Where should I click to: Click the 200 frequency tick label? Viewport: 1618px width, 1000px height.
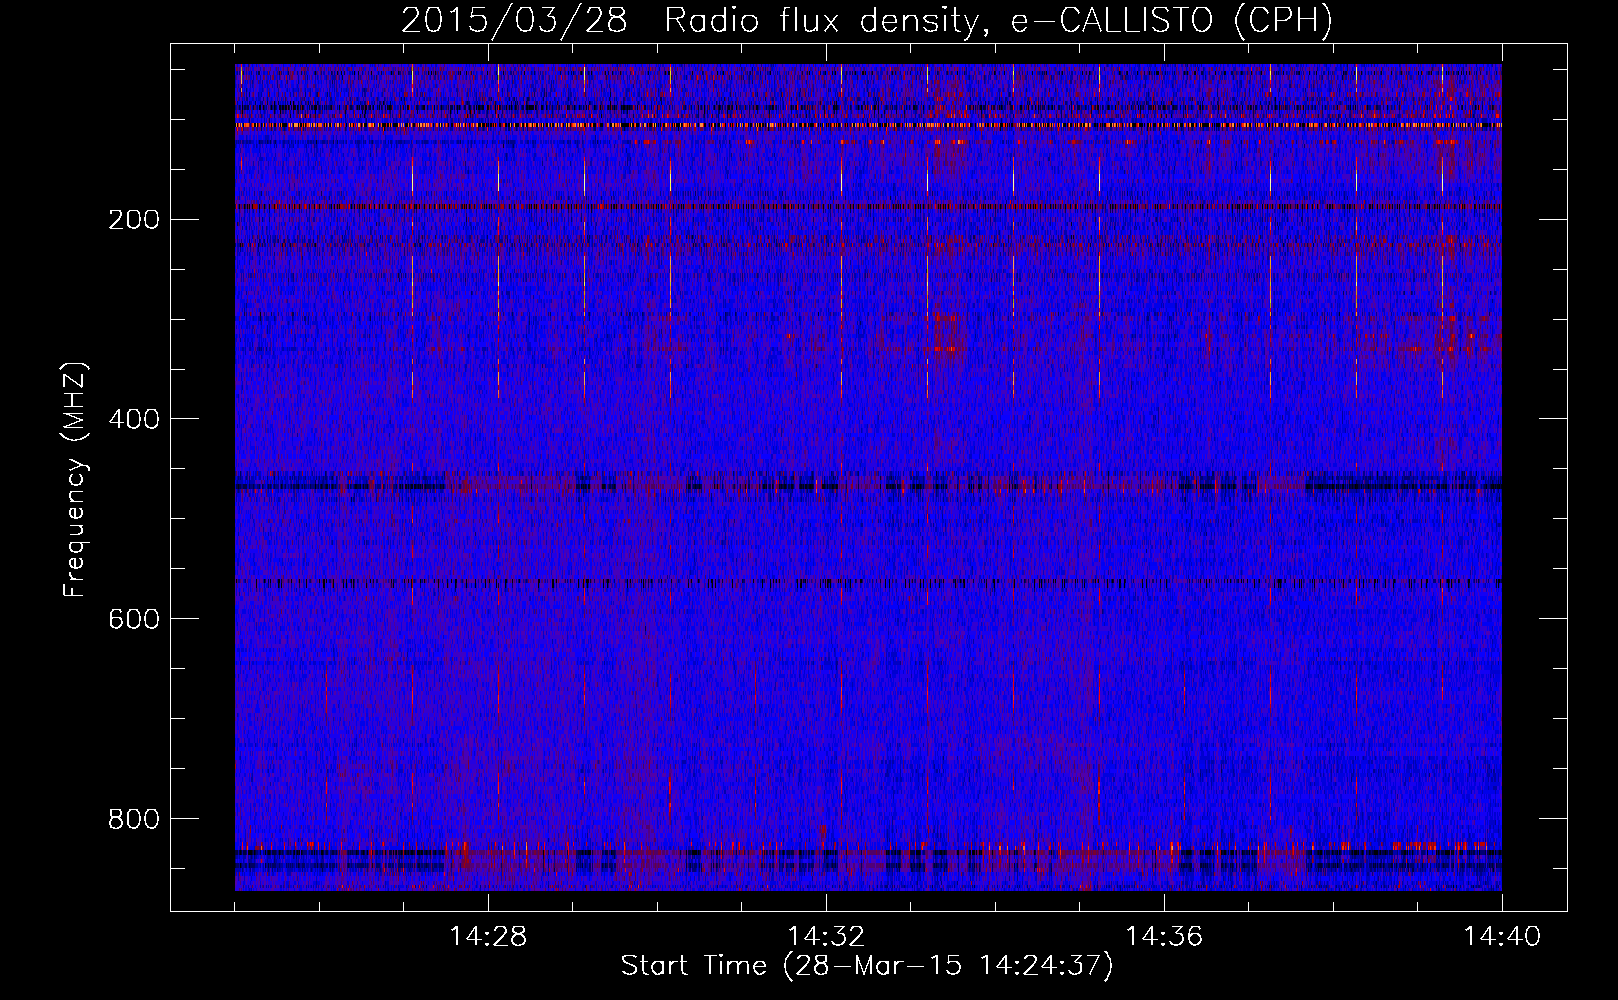[133, 220]
